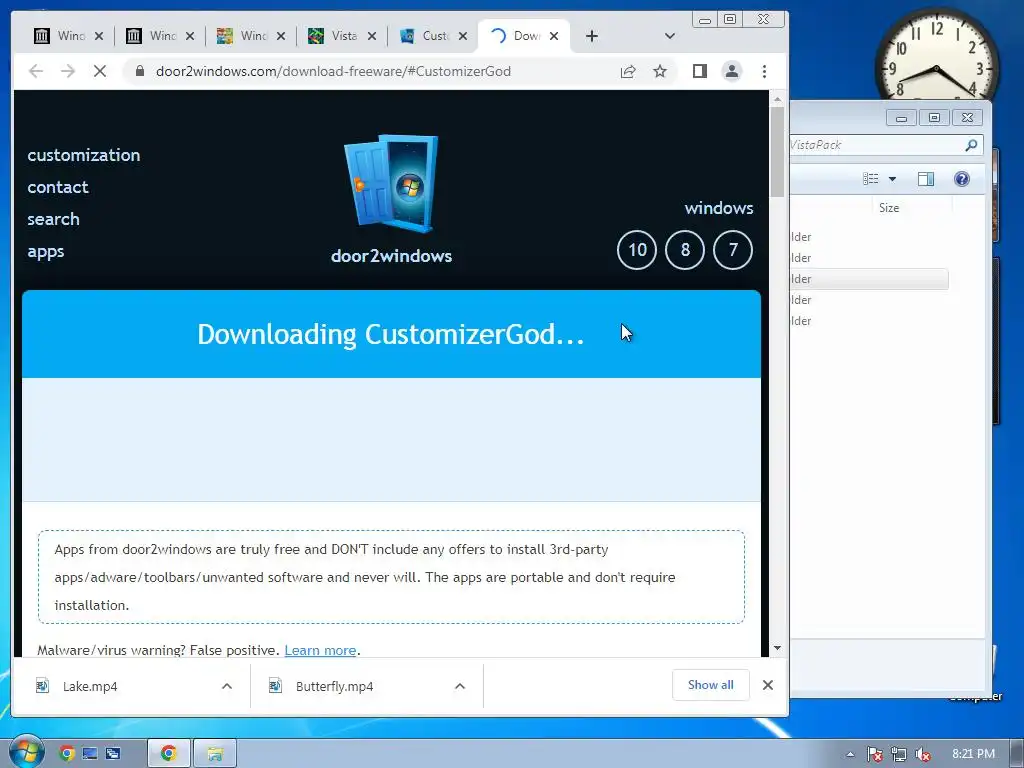Switch to the second Wind tab
The width and height of the screenshot is (1024, 768).
(x=153, y=36)
